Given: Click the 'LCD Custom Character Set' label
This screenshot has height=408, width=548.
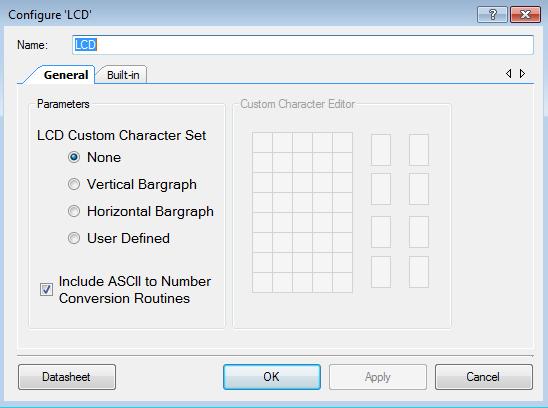Looking at the screenshot, I should pos(121,135).
